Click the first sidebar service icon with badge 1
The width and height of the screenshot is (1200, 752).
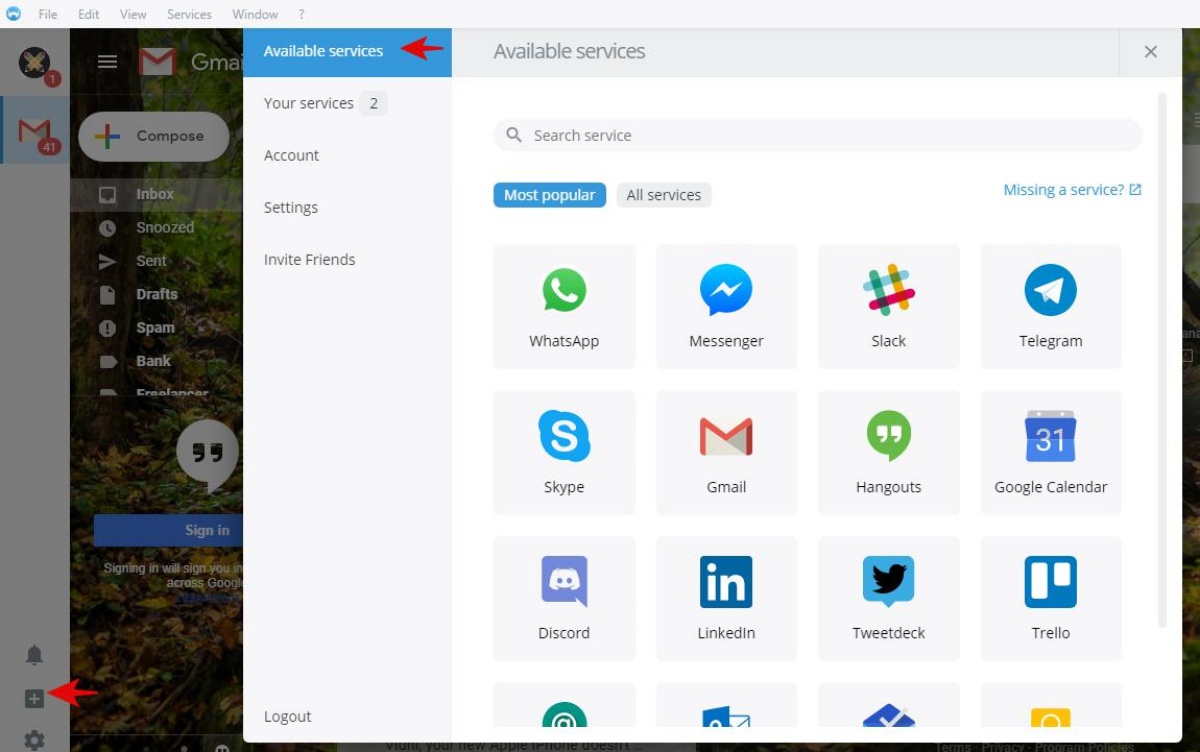[35, 63]
